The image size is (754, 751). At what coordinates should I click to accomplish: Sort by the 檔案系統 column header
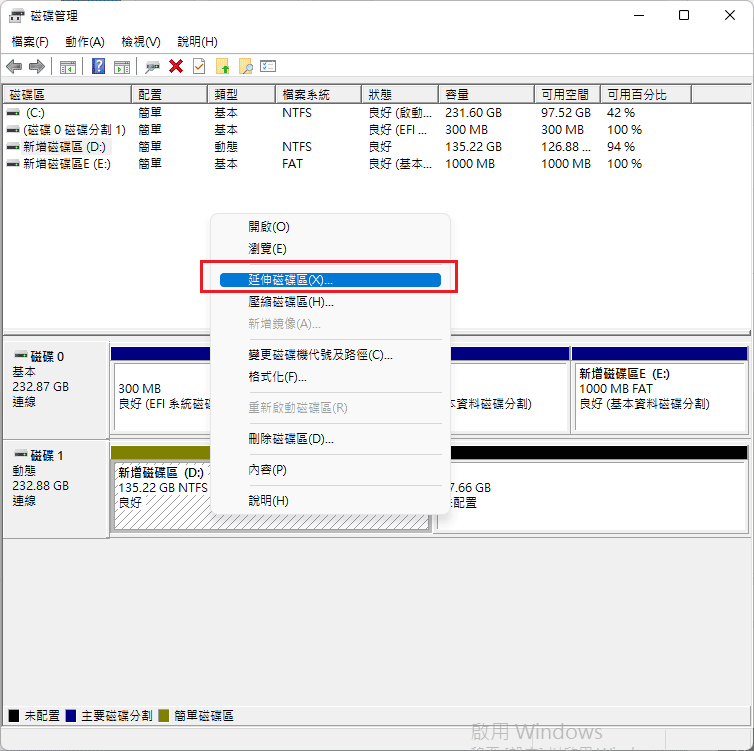pos(319,94)
